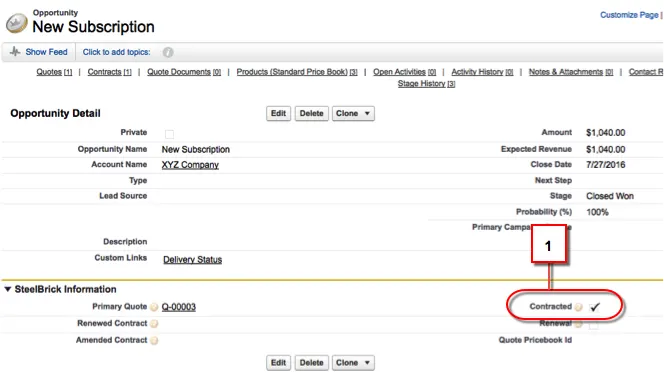Open the XYZ Company account link
This screenshot has width=664, height=373.
[190, 165]
